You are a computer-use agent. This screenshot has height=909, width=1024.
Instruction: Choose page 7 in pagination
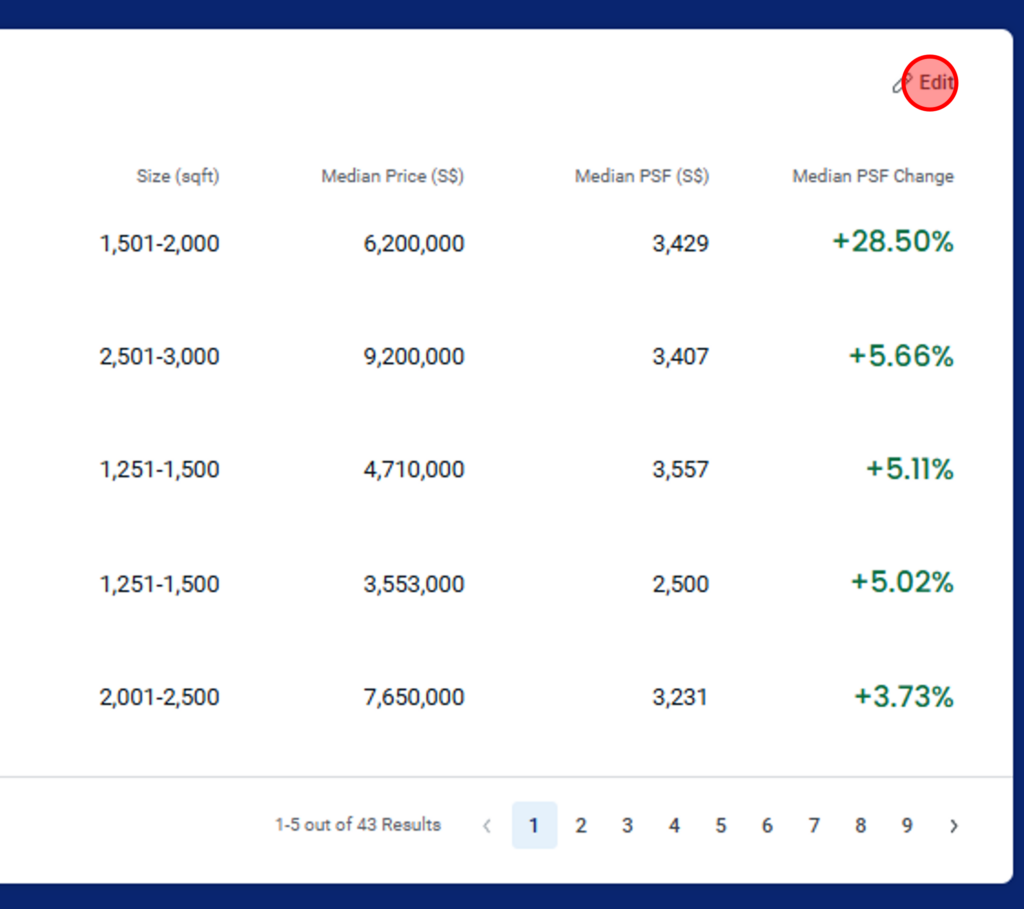pos(814,826)
